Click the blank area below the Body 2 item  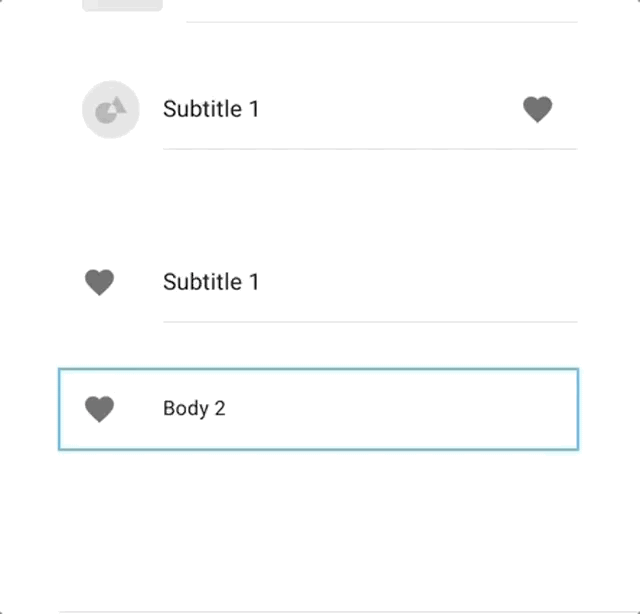click(x=318, y=531)
